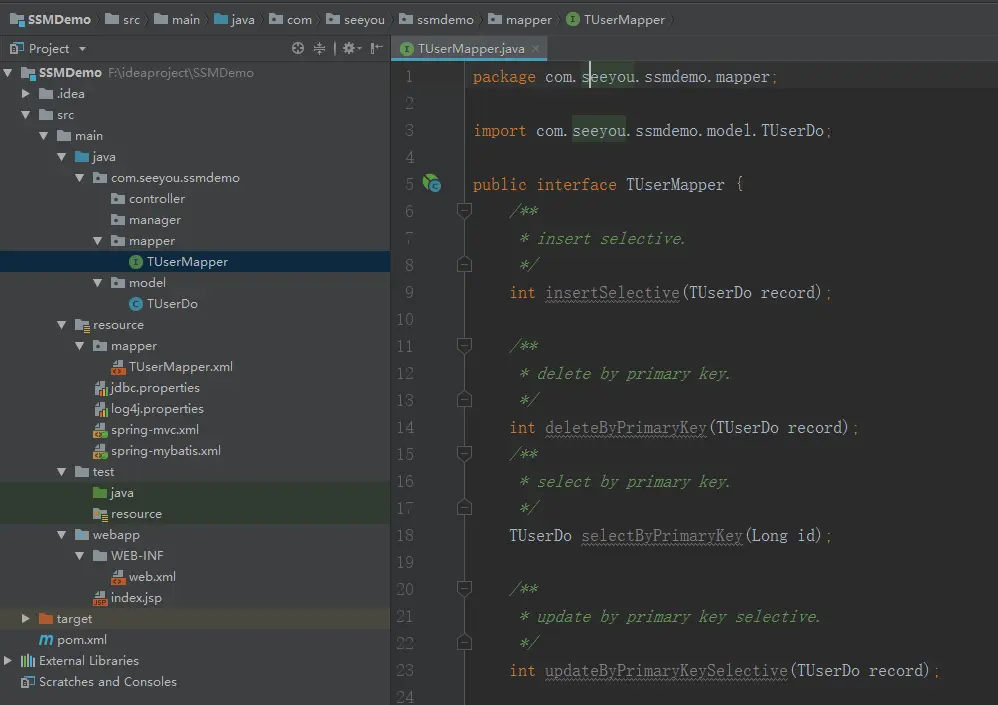The height and width of the screenshot is (705, 998).
Task: Click the insertSelective method name
Action: pos(612,293)
